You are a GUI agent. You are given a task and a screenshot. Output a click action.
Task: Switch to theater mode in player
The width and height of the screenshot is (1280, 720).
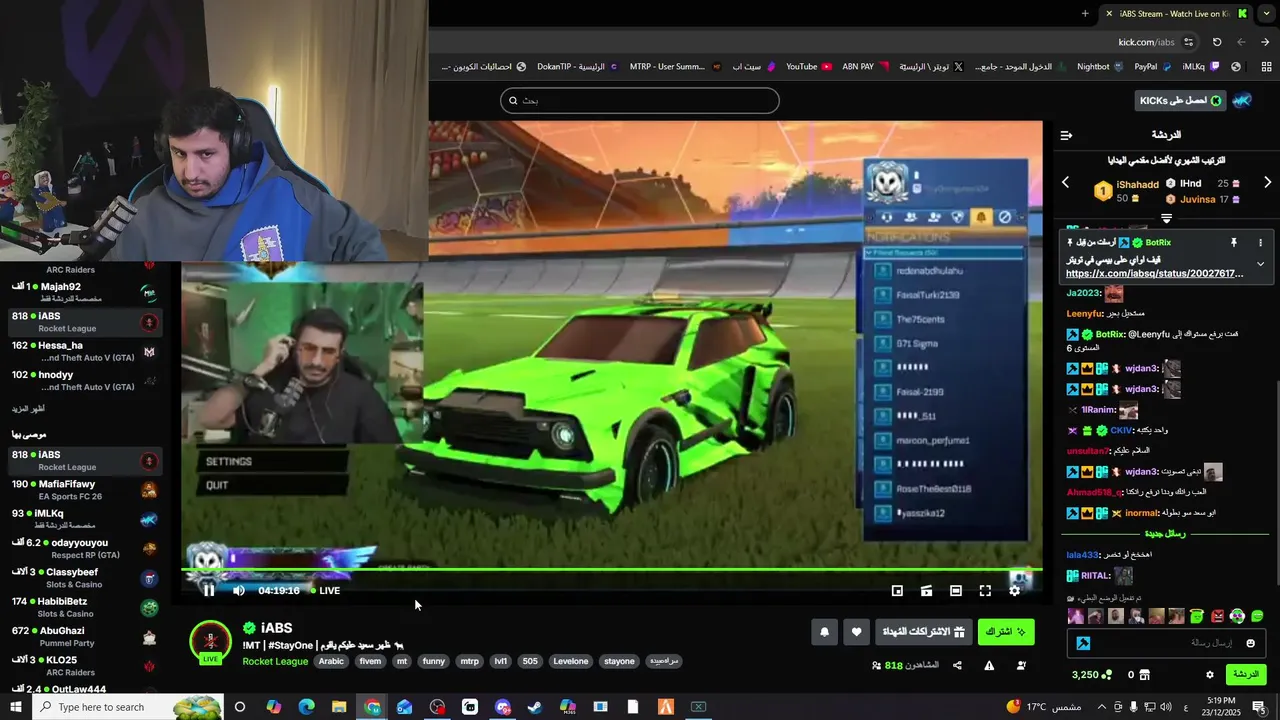coord(956,591)
